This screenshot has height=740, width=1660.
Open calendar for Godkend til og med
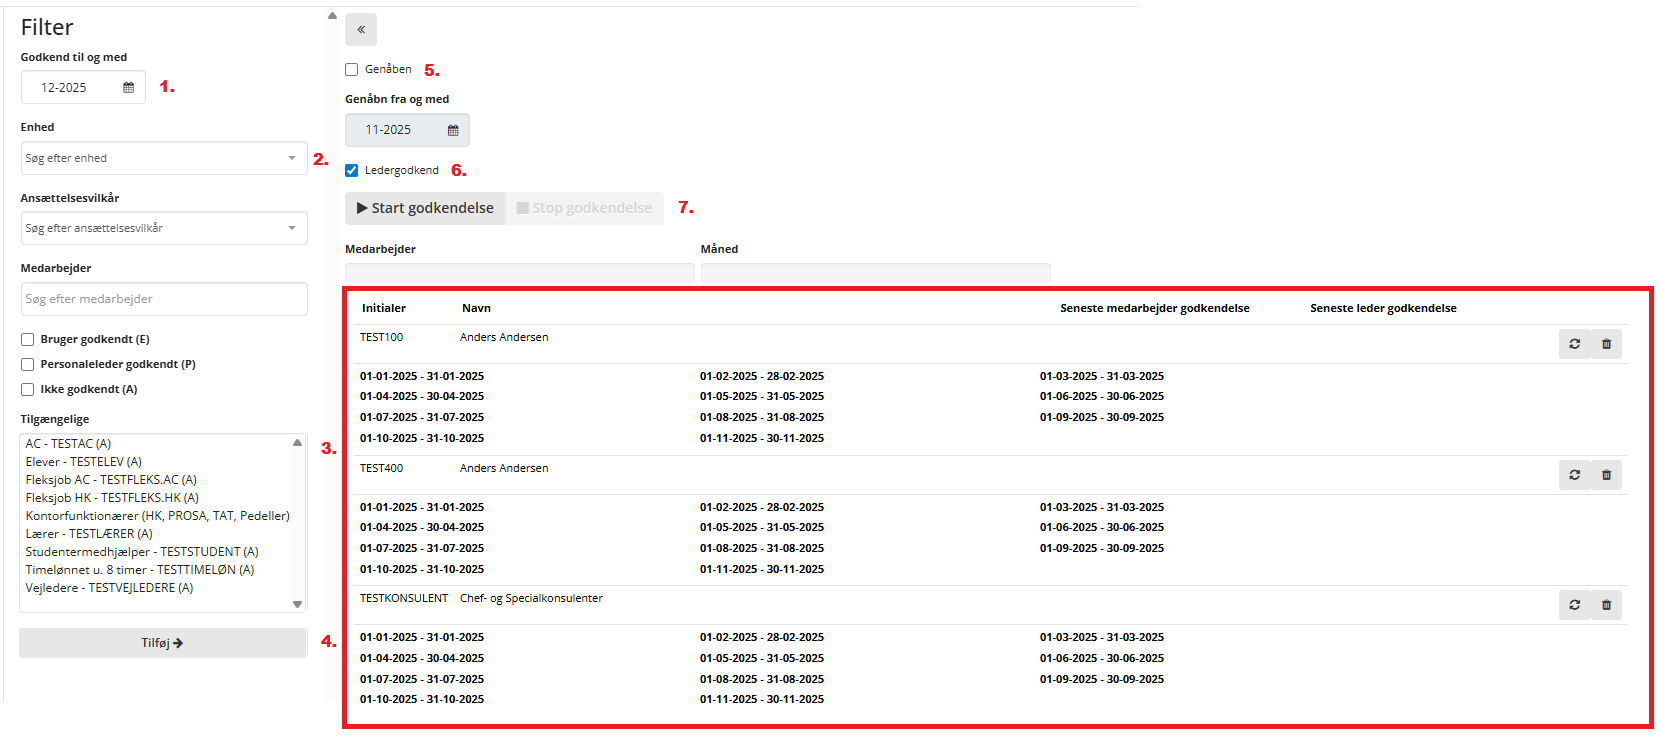point(128,88)
